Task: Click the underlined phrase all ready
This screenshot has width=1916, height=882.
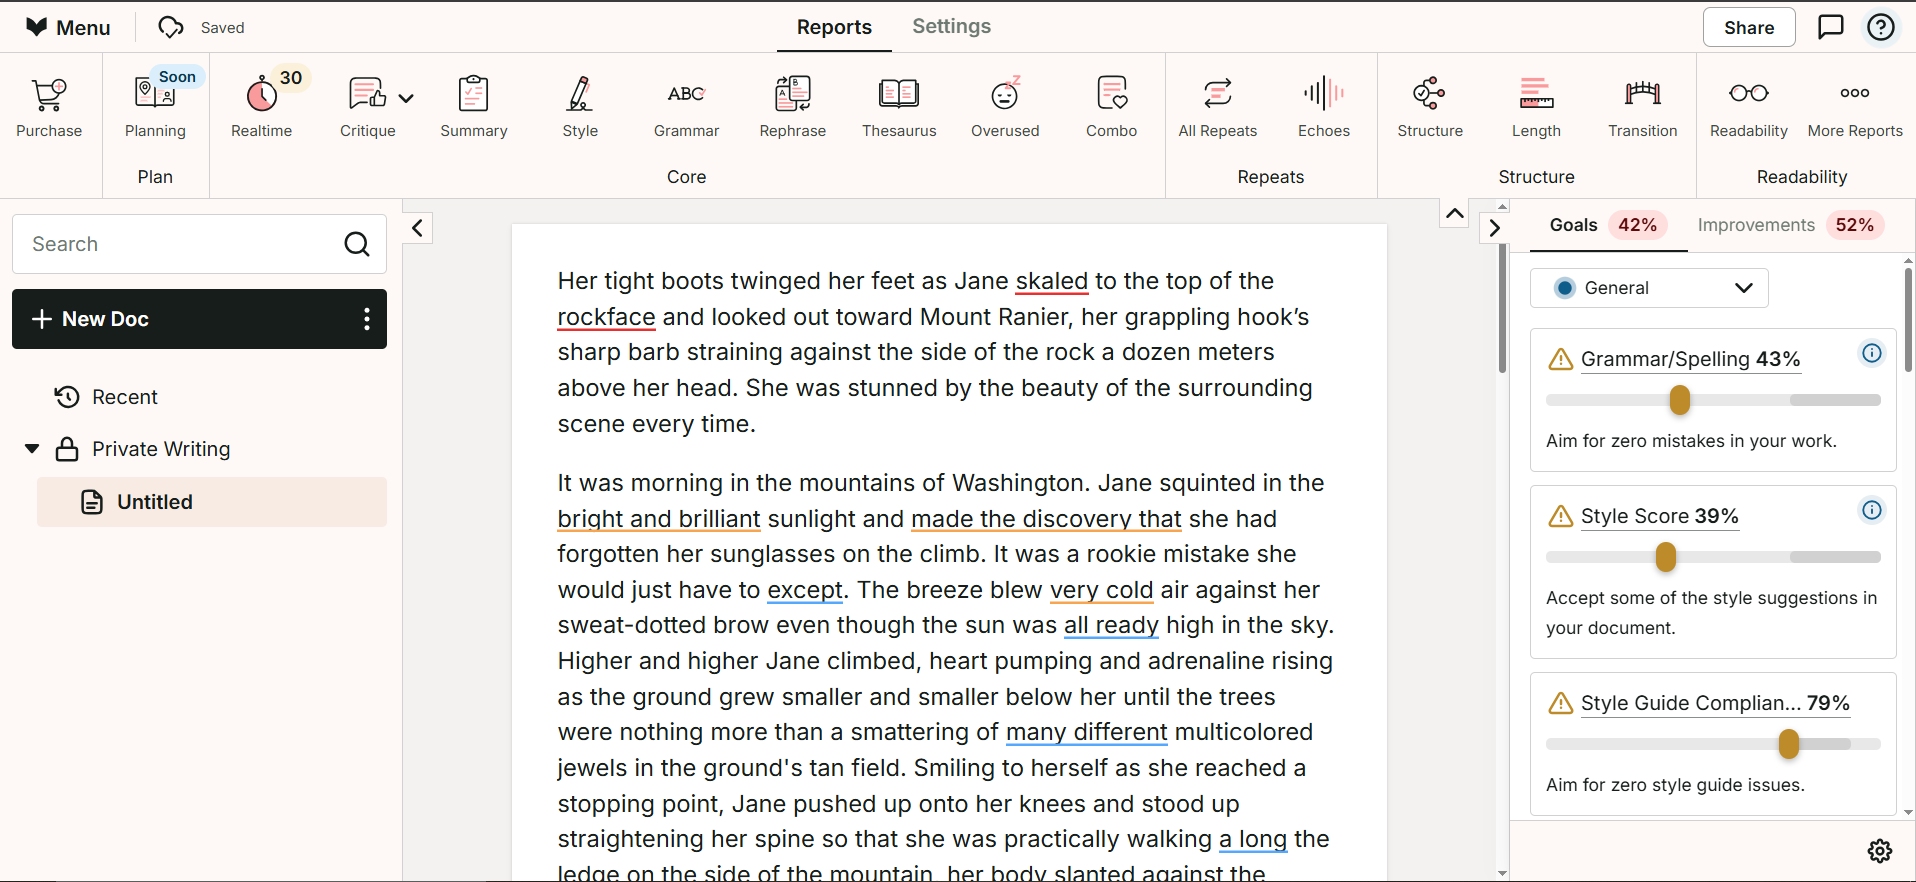Action: click(x=1111, y=625)
